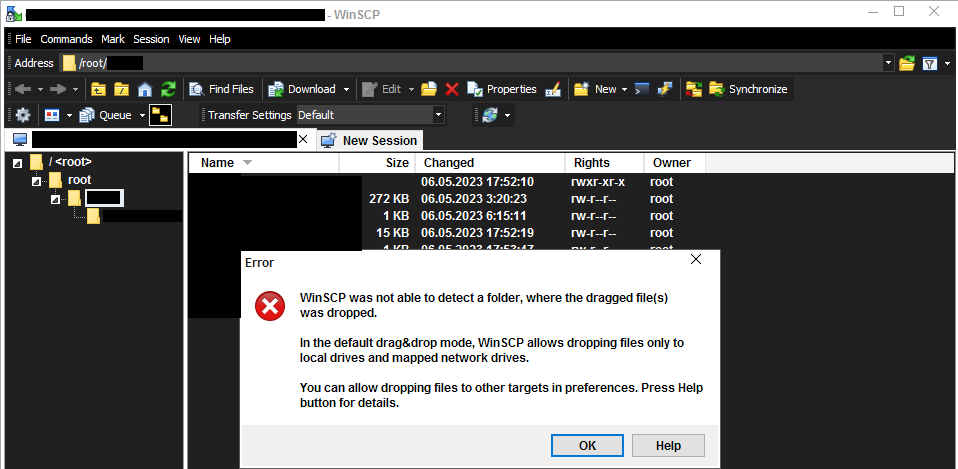Go to parent directory icon

[98, 89]
